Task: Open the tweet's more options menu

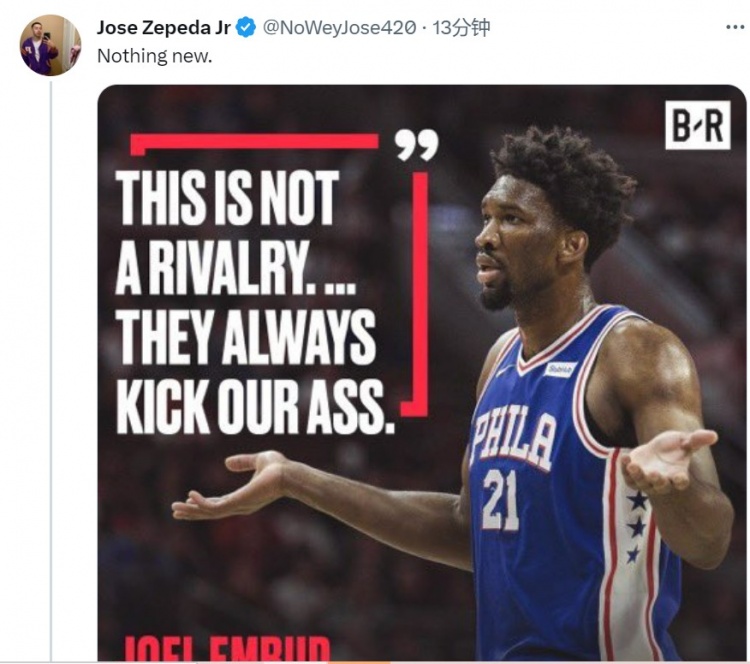Action: 735,27
